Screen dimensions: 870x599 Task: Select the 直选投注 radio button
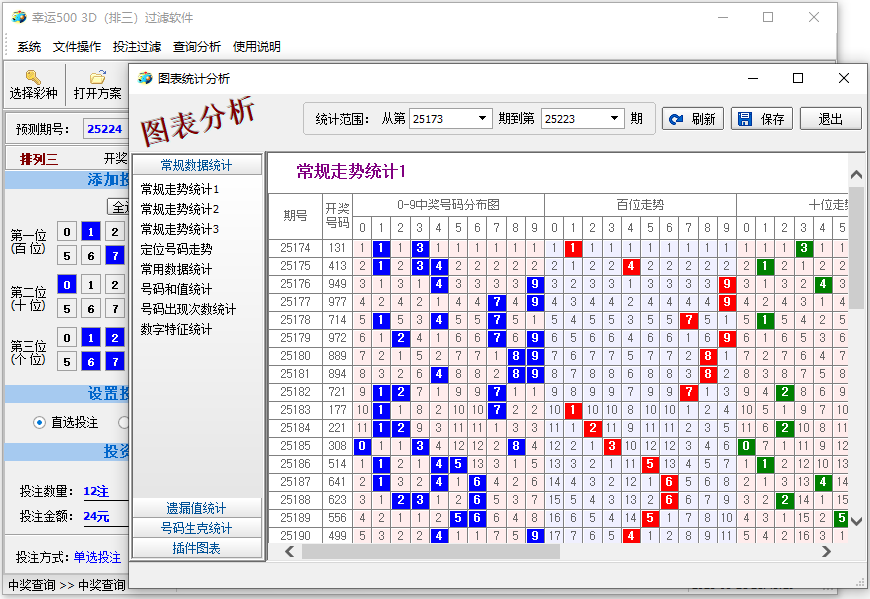40,422
